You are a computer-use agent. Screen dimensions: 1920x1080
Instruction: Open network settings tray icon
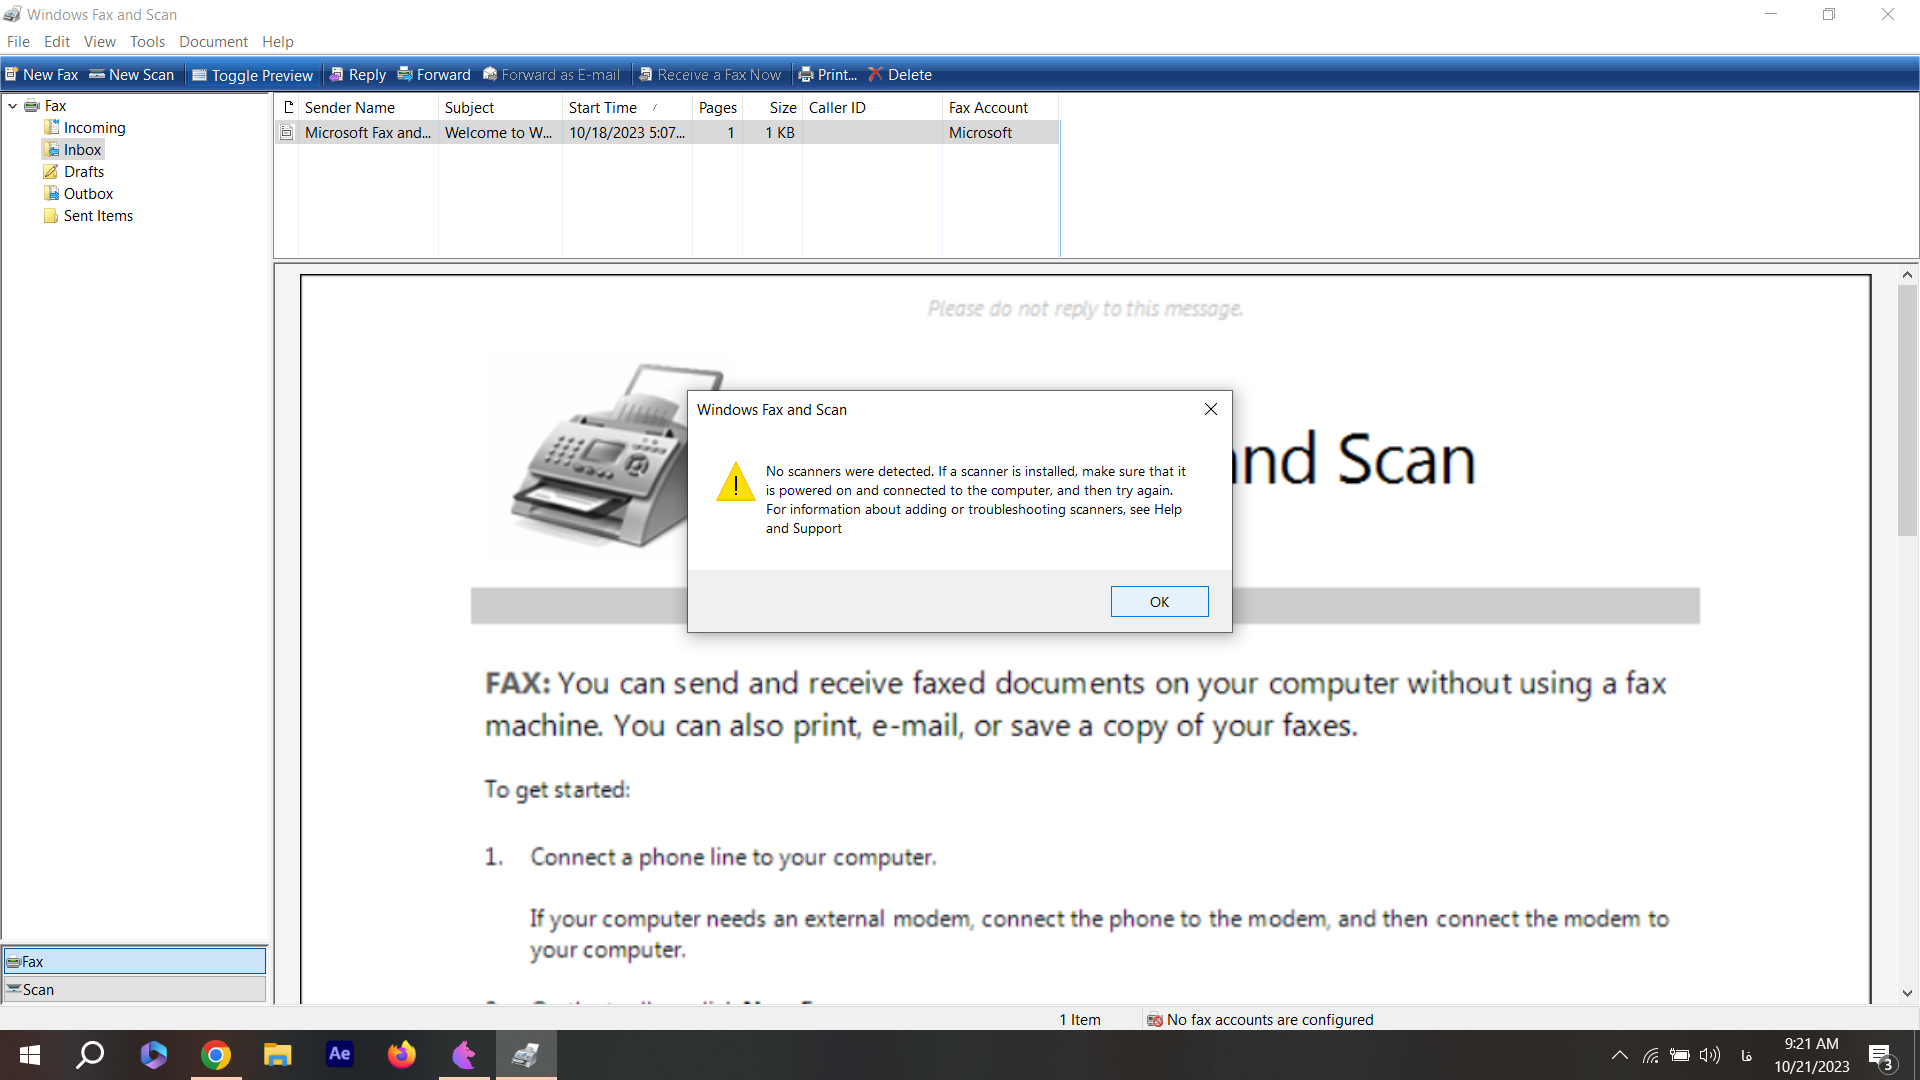[1651, 1055]
